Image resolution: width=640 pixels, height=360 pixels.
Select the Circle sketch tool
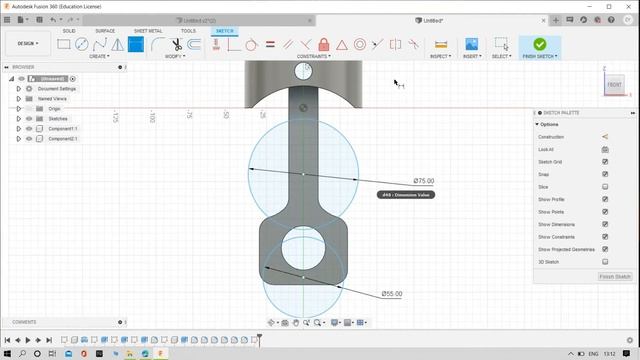(x=82, y=44)
